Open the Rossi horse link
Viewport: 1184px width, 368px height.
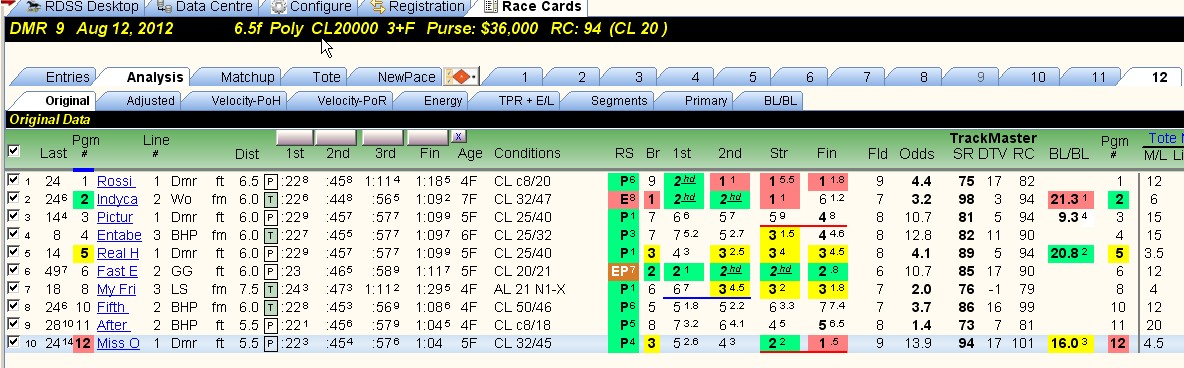click(x=116, y=181)
